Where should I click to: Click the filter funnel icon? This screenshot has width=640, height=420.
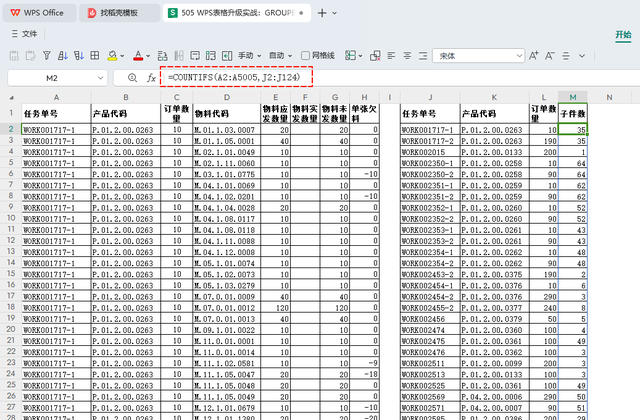point(47,56)
